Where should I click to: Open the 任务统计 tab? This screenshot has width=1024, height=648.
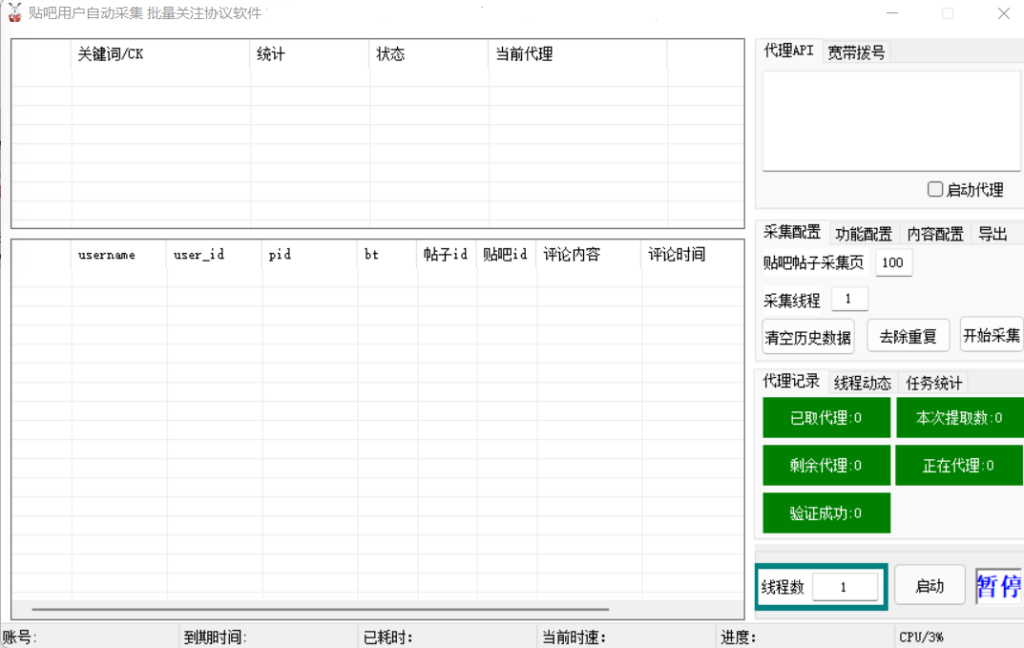tap(933, 382)
